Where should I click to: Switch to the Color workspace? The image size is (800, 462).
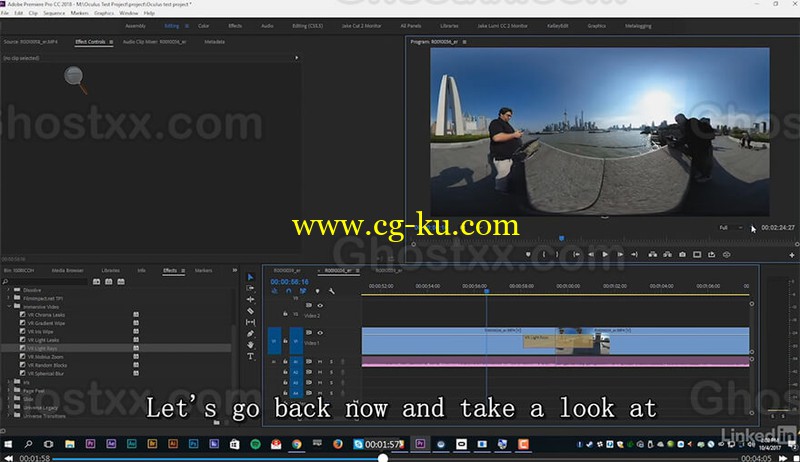[x=204, y=25]
